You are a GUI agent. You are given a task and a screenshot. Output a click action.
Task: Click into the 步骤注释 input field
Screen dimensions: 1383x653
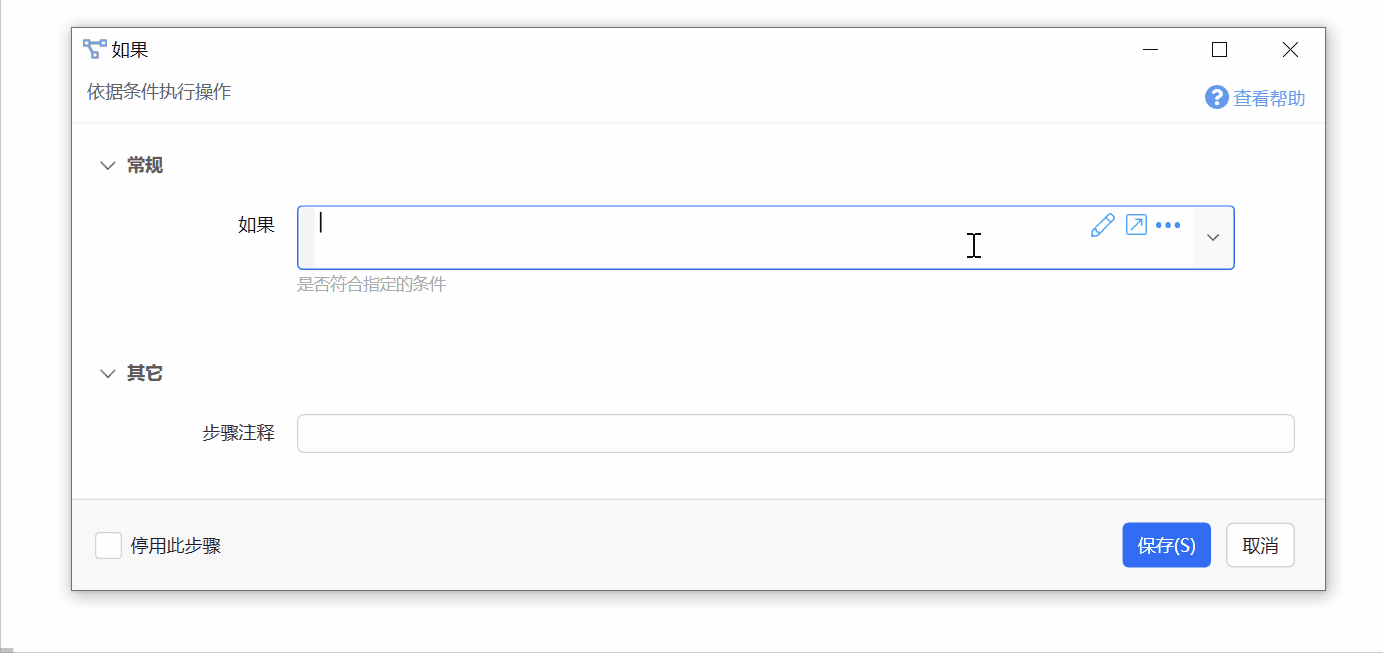pos(795,434)
